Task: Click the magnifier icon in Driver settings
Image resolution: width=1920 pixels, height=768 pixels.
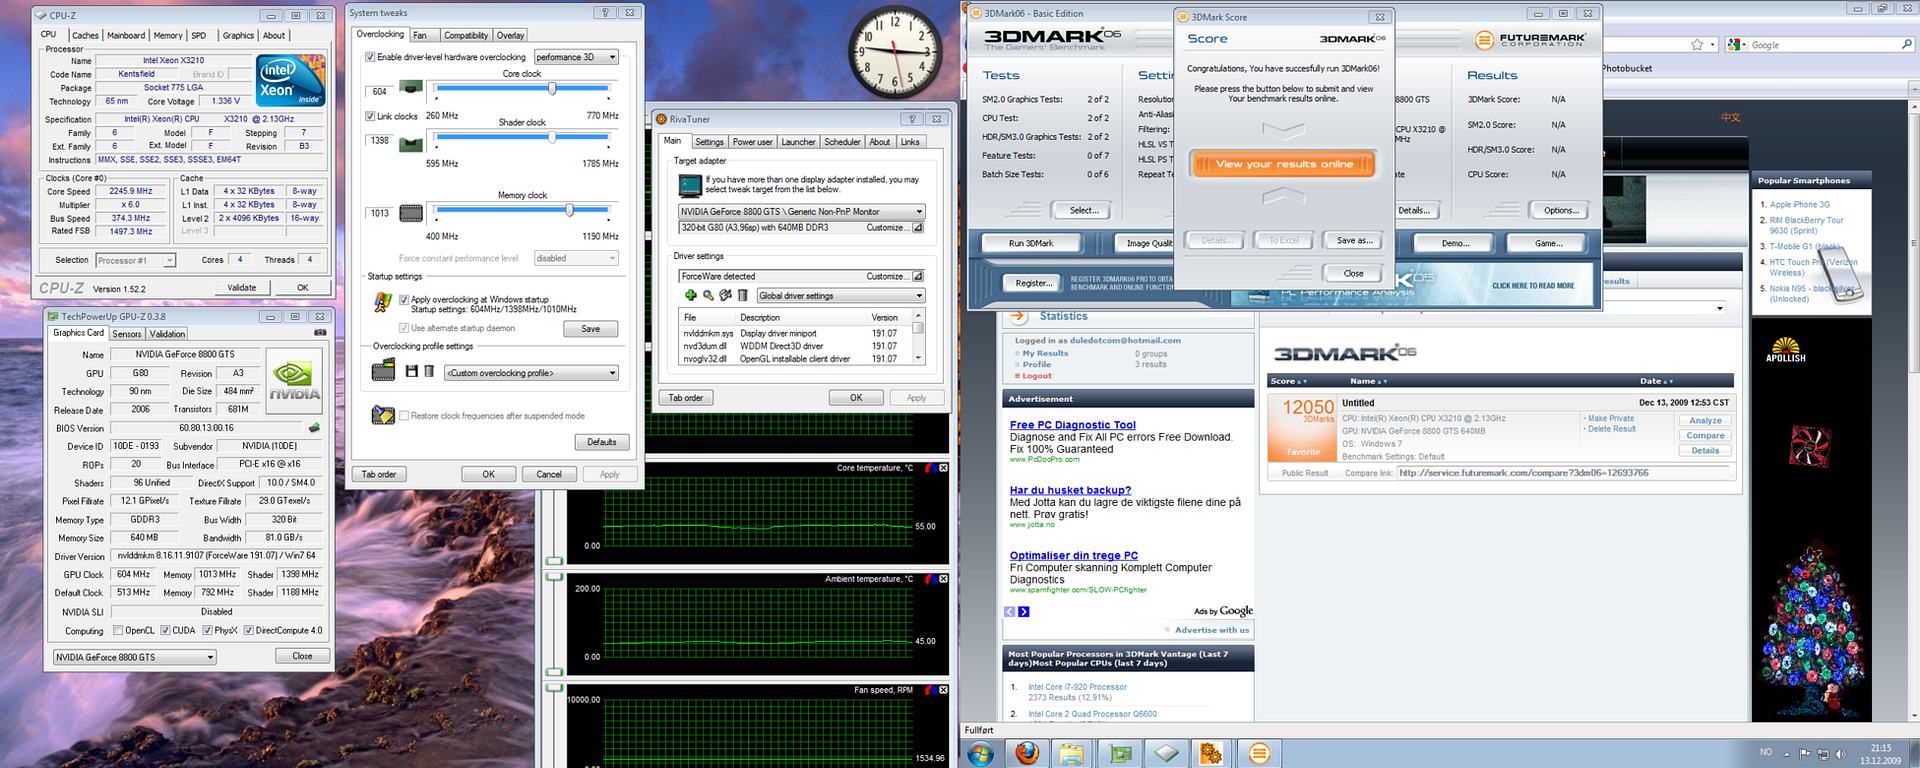Action: [x=708, y=295]
